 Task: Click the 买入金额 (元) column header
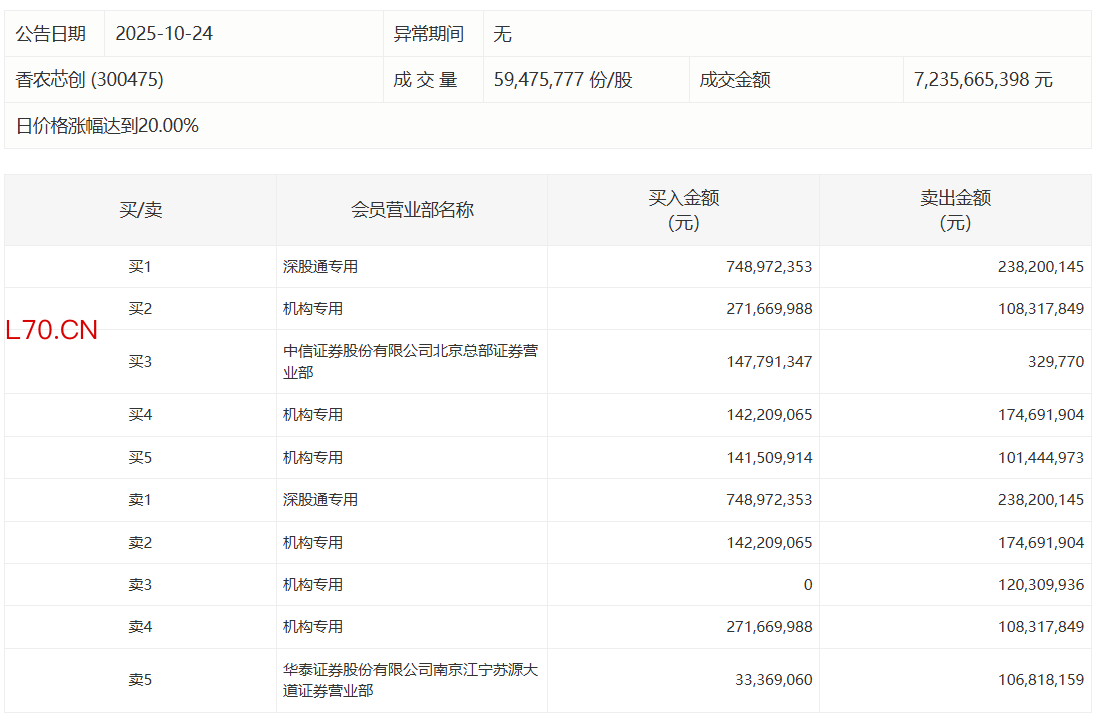683,210
